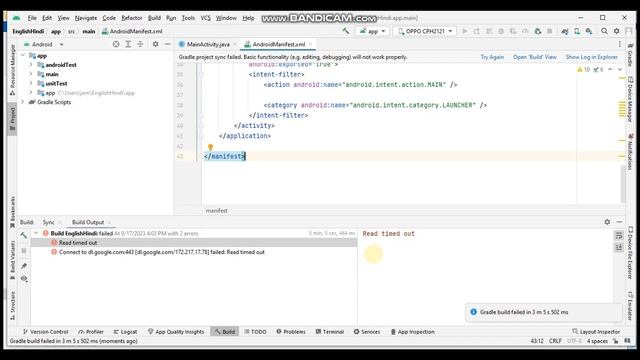The height and width of the screenshot is (360, 640).
Task: Open Build panel settings gear
Action: coord(607,222)
